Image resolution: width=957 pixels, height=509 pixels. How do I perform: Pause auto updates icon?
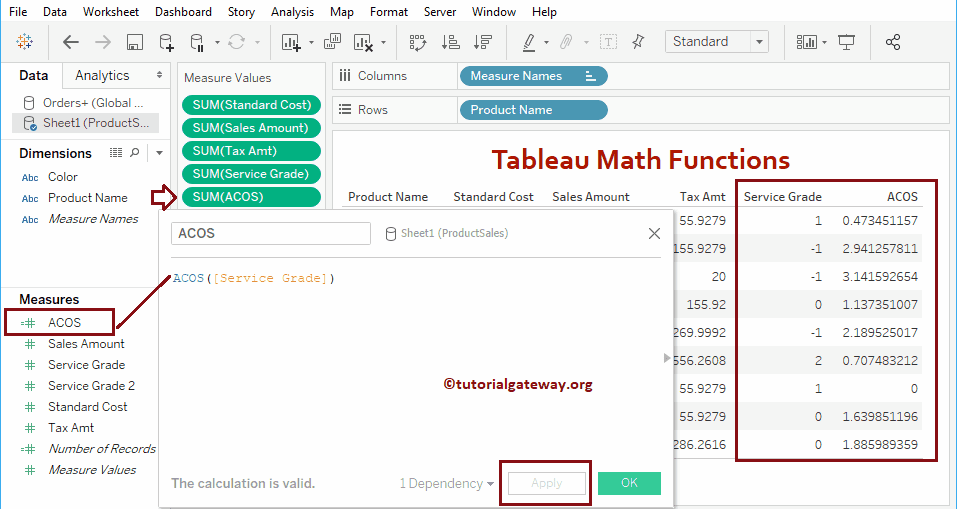pyautogui.click(x=197, y=42)
